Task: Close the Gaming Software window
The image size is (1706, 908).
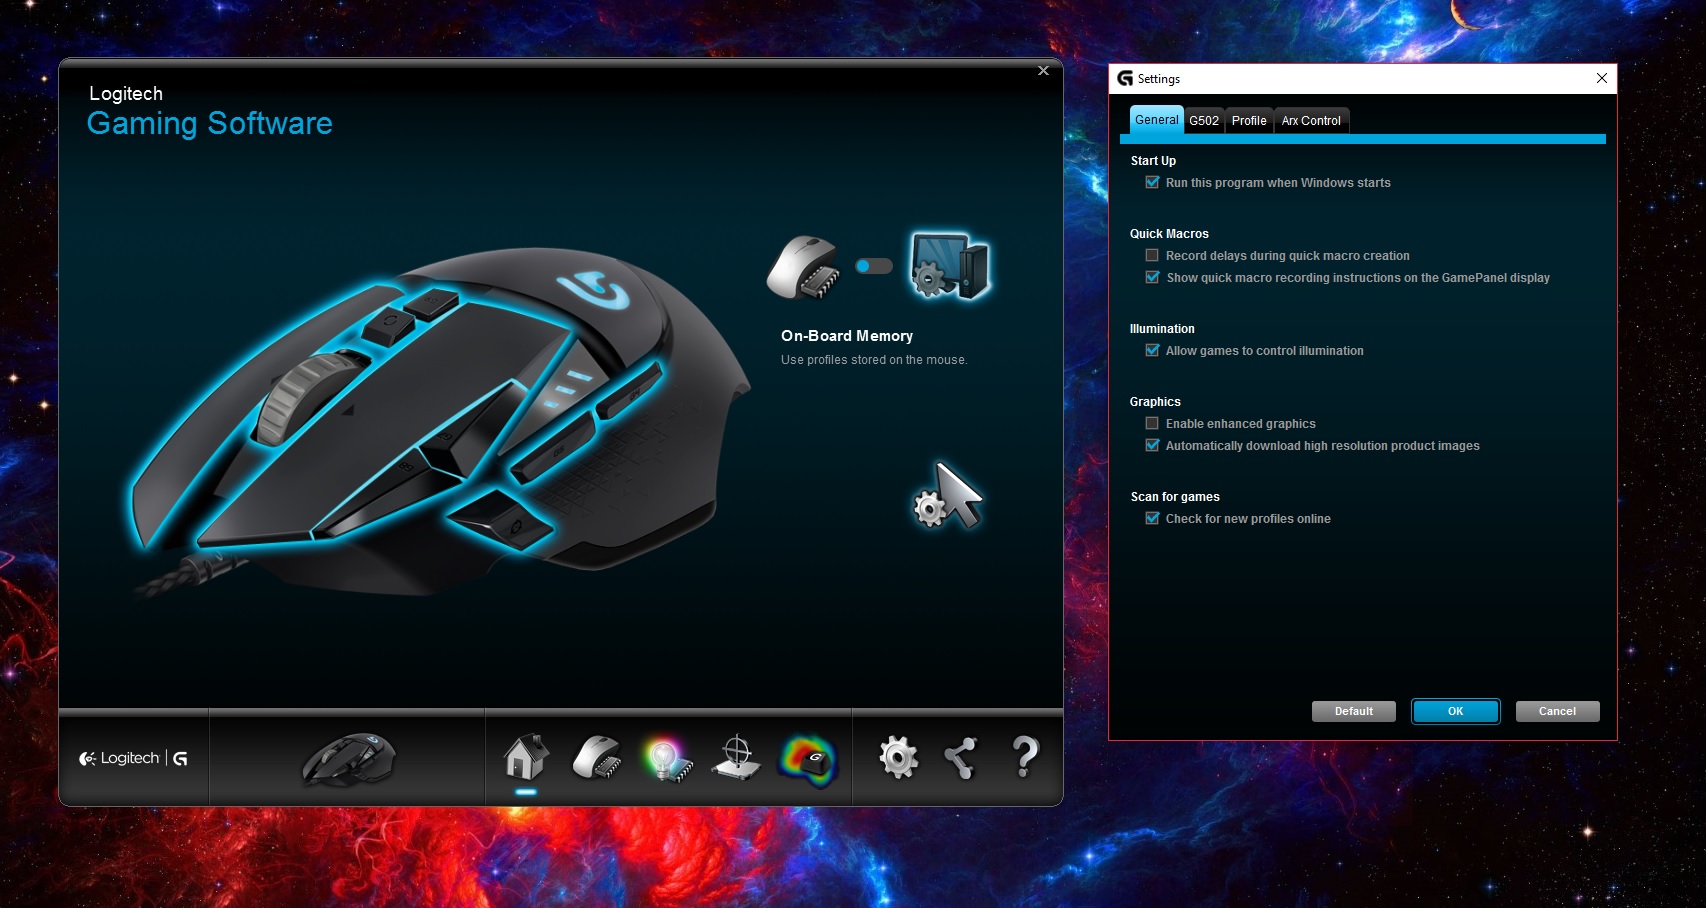Action: (1043, 71)
